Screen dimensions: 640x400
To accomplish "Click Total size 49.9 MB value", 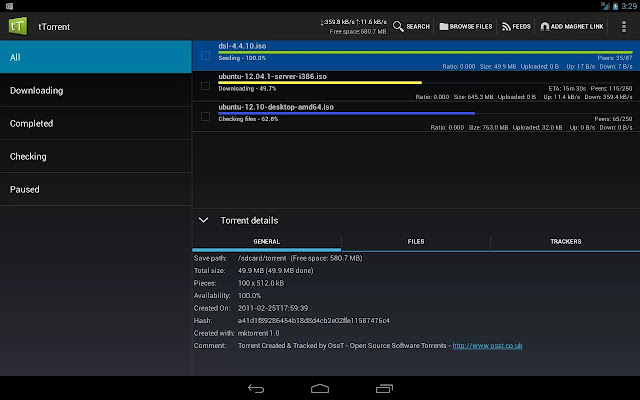I will [276, 271].
